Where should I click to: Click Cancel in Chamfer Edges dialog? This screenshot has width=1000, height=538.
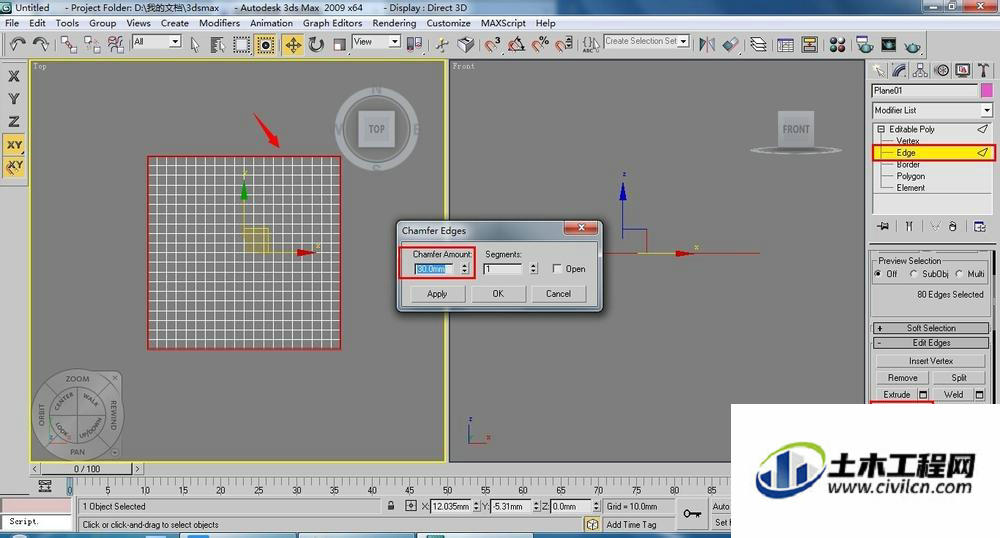(558, 294)
